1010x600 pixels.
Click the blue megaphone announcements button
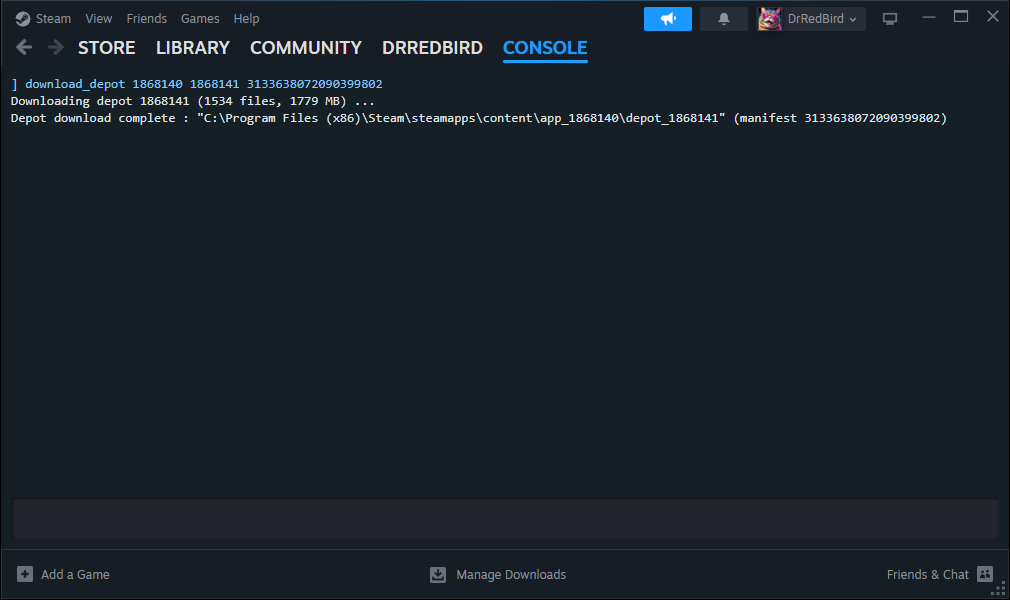pyautogui.click(x=667, y=19)
